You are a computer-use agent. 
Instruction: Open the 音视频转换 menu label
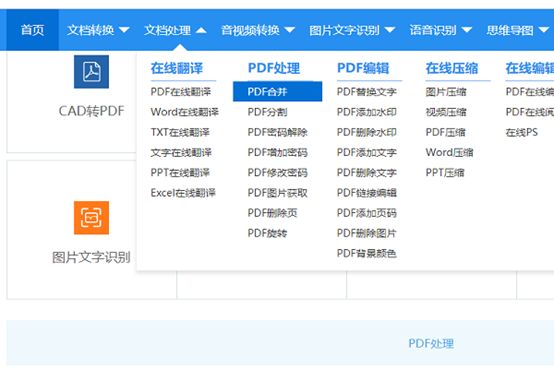pos(250,30)
